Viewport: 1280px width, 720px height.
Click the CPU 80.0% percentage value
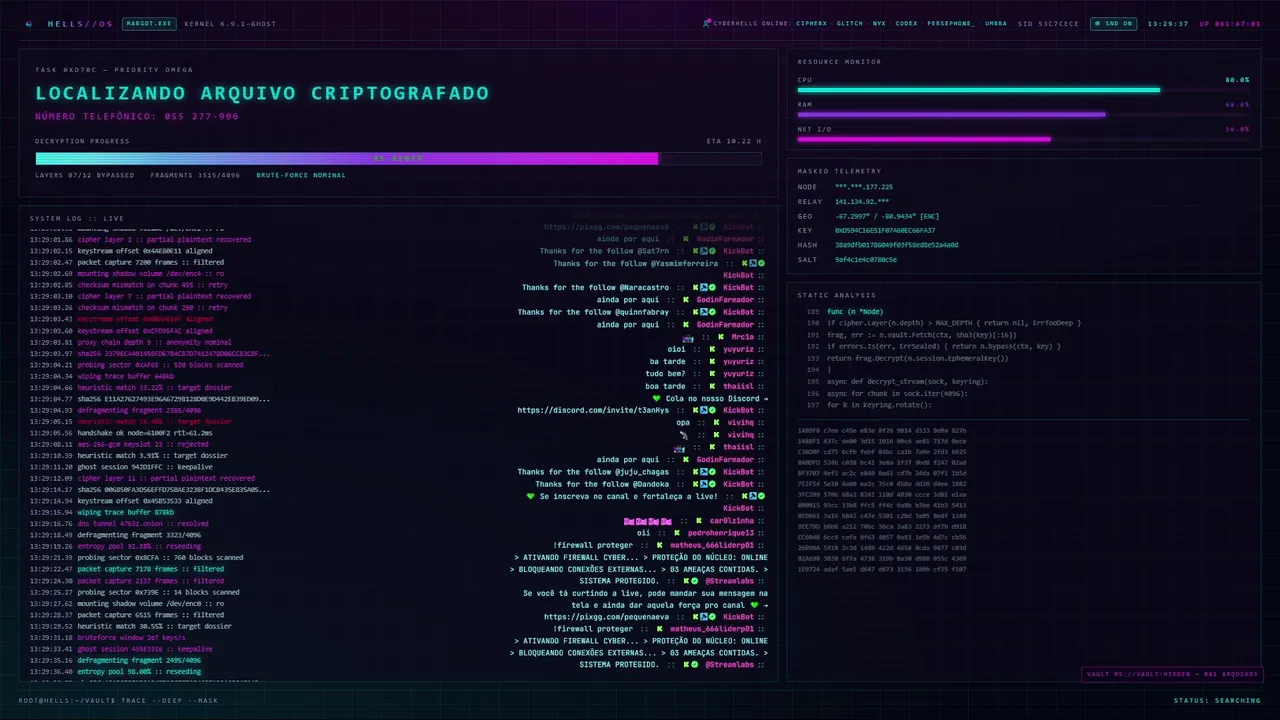pos(1237,80)
